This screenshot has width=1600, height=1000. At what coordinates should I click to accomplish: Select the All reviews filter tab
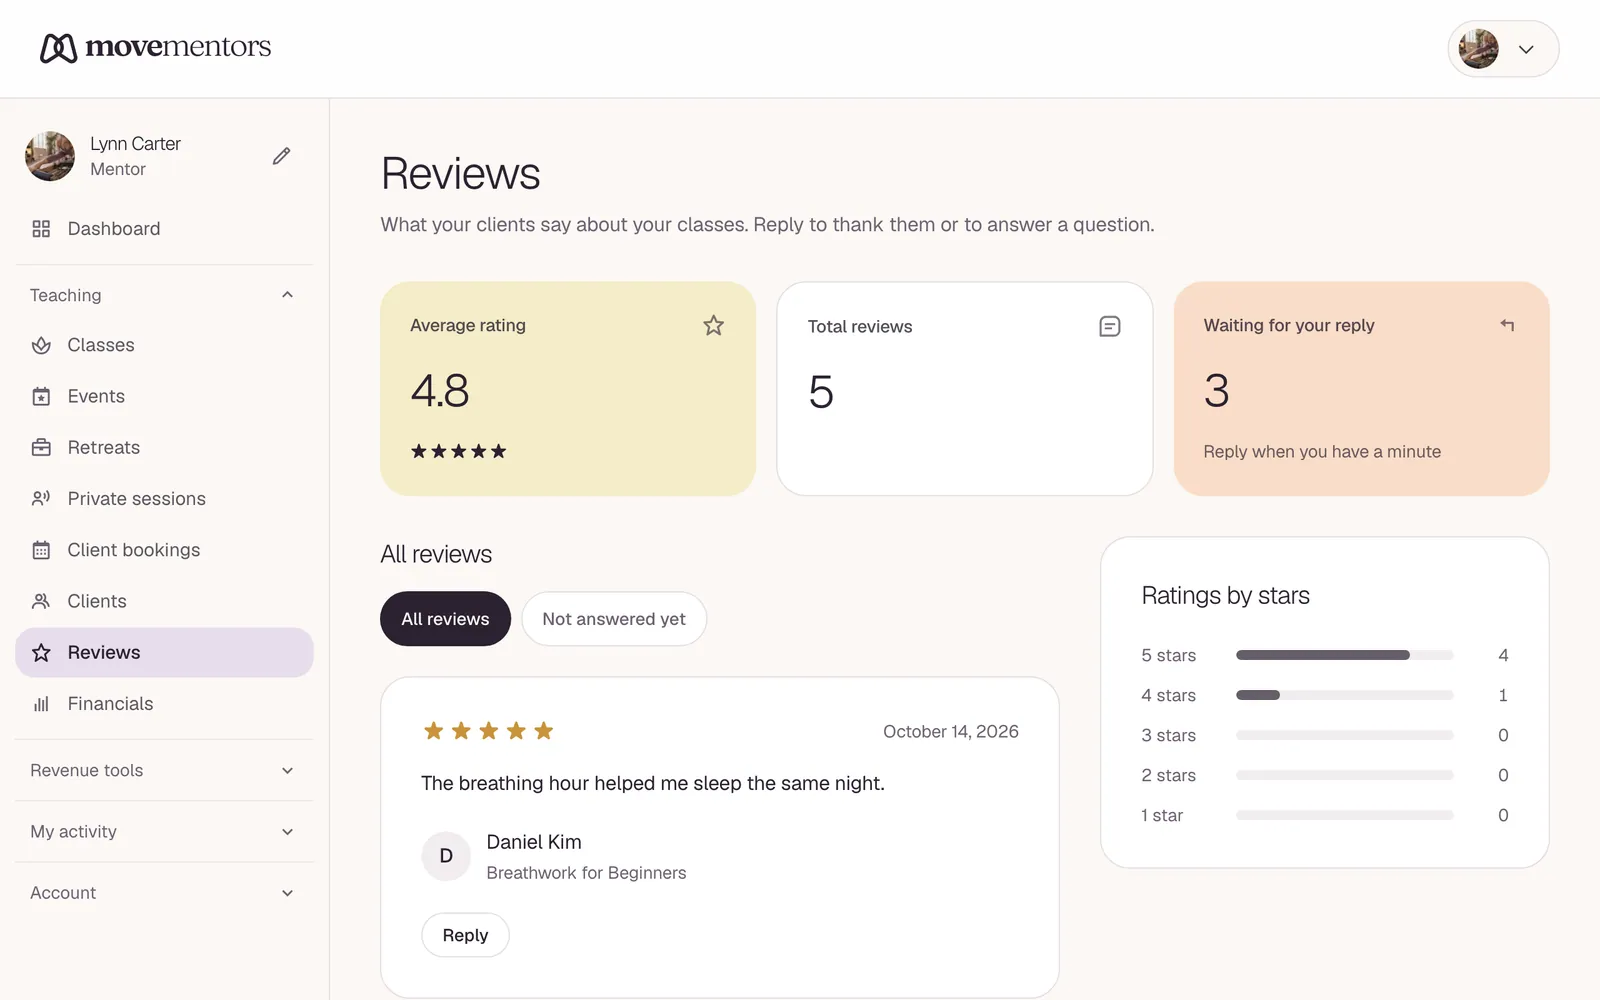[445, 619]
